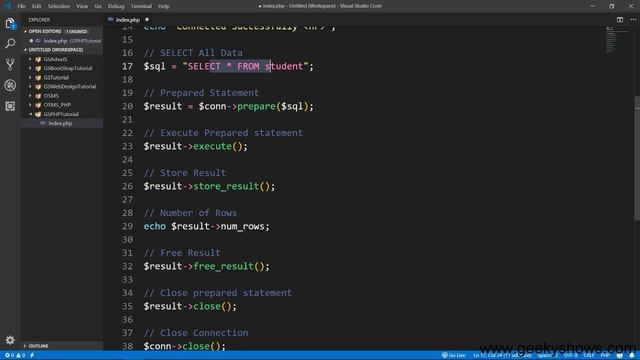
Task: Click 'num_rows' on line 29
Action: pos(242,226)
